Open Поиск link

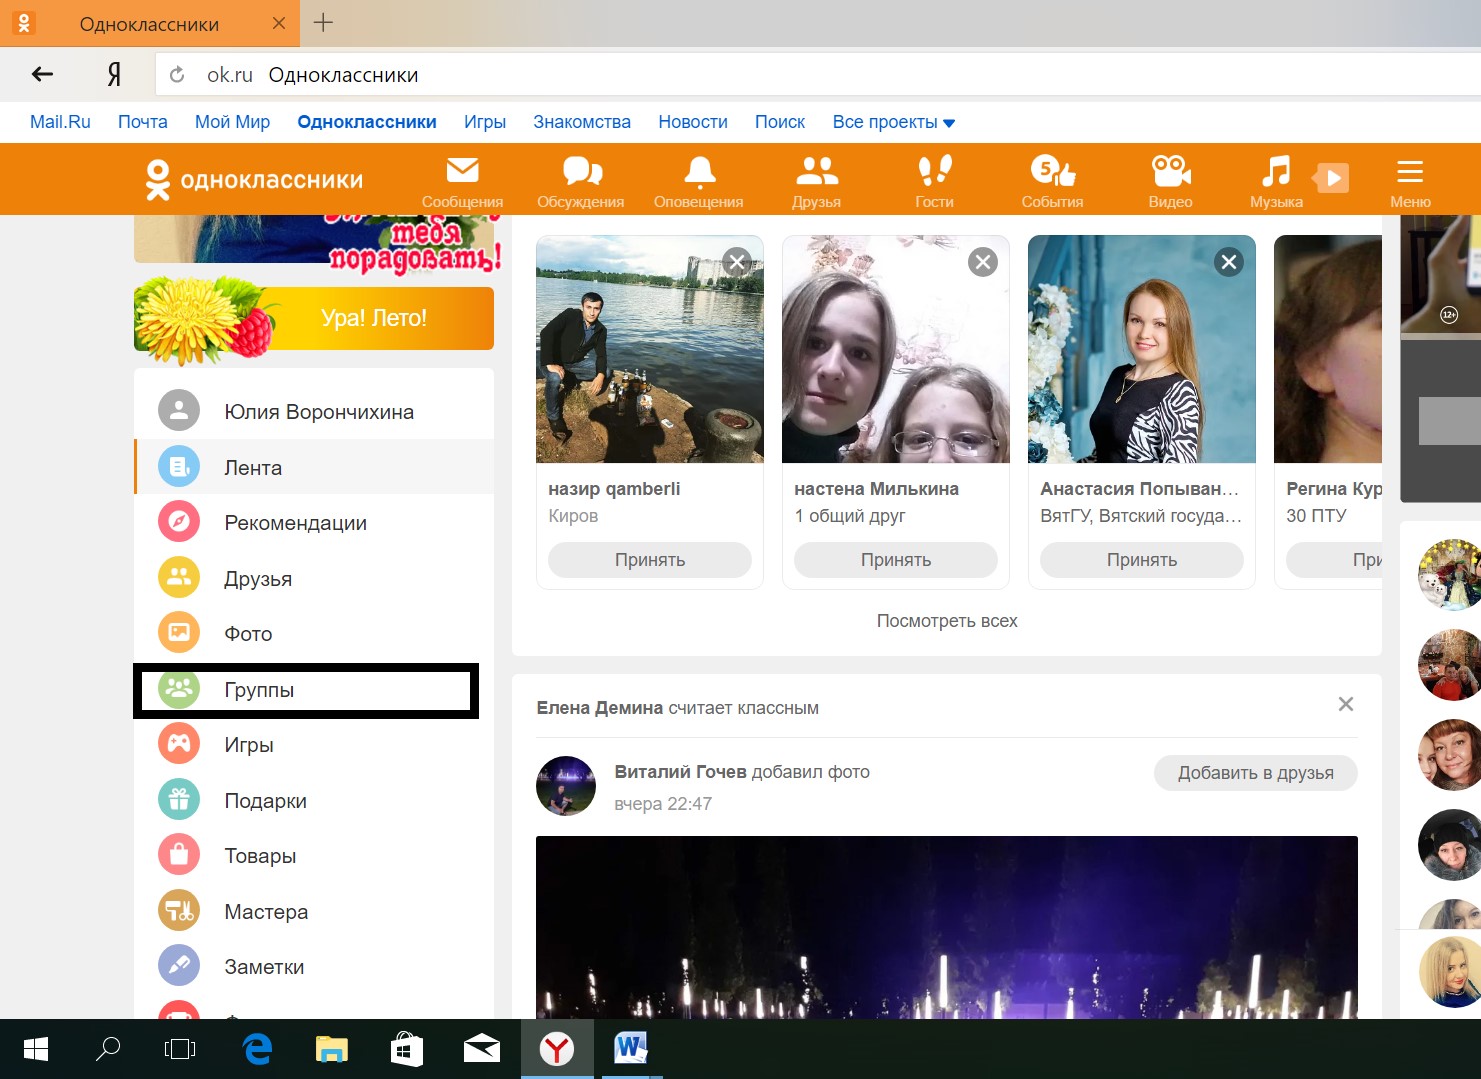click(x=780, y=122)
